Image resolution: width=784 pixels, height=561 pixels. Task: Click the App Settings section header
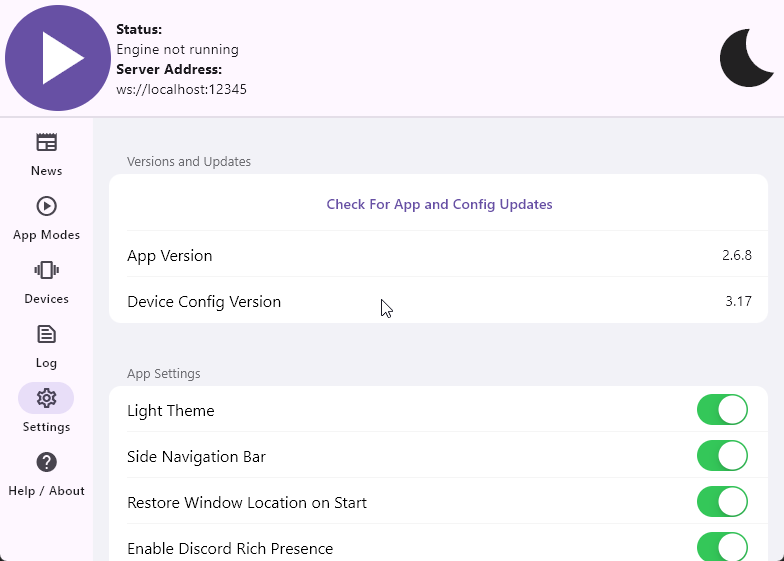coord(164,374)
